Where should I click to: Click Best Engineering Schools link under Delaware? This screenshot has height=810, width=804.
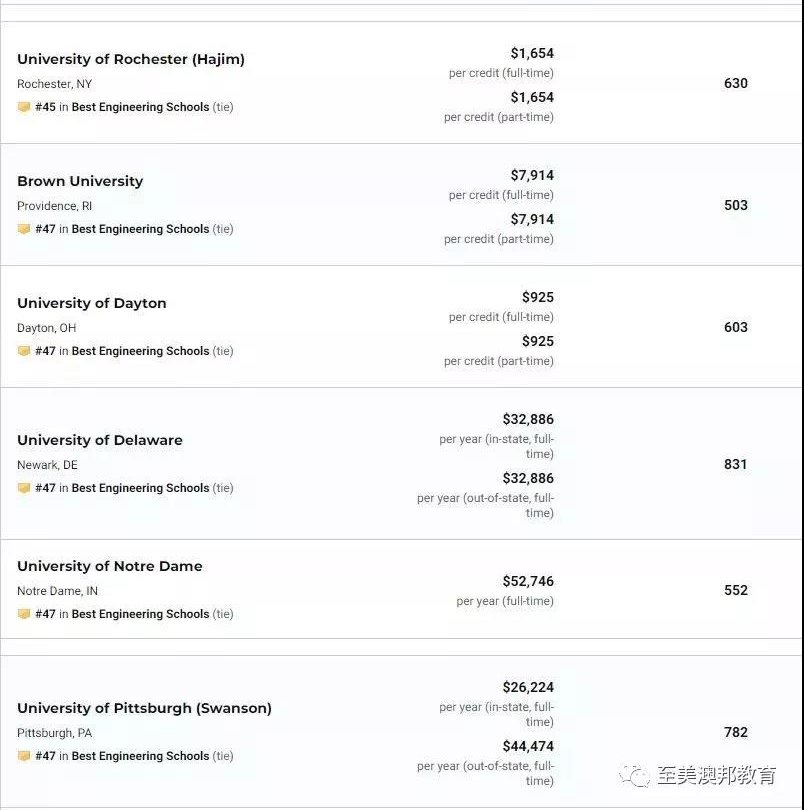tap(140, 488)
